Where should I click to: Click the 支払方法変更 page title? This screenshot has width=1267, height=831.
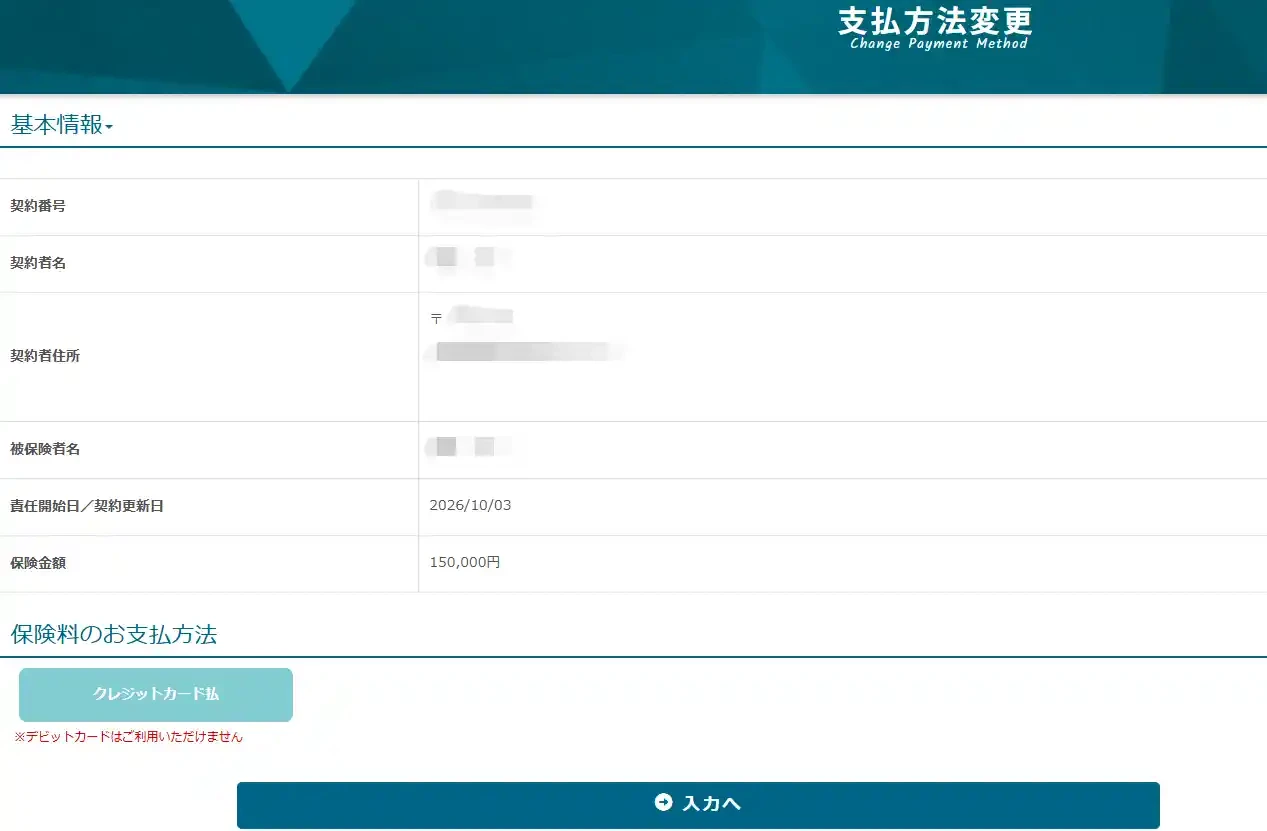[x=935, y=21]
